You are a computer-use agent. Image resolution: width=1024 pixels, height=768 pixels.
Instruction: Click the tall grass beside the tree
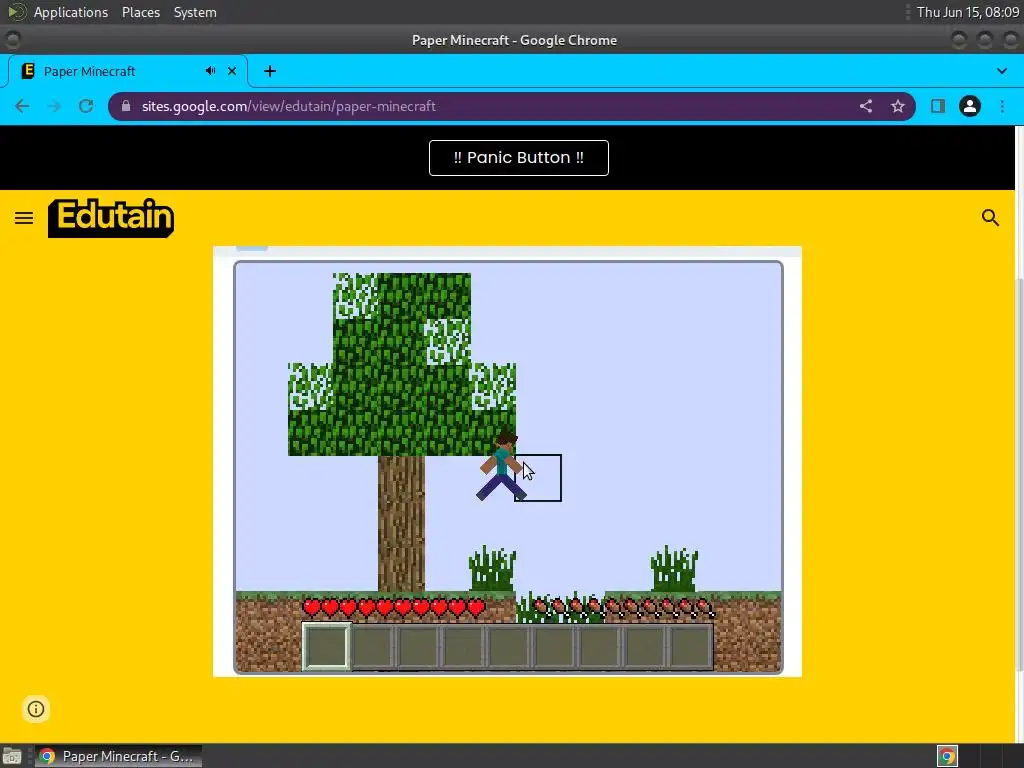[x=492, y=569]
